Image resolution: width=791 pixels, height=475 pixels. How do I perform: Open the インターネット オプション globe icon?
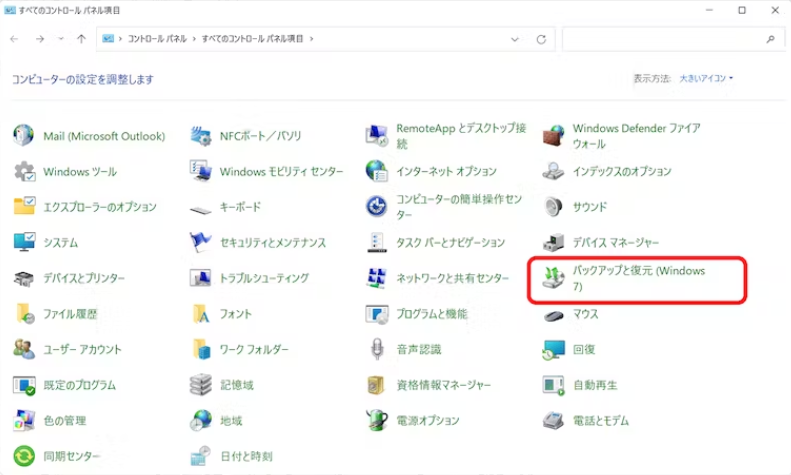click(x=376, y=171)
